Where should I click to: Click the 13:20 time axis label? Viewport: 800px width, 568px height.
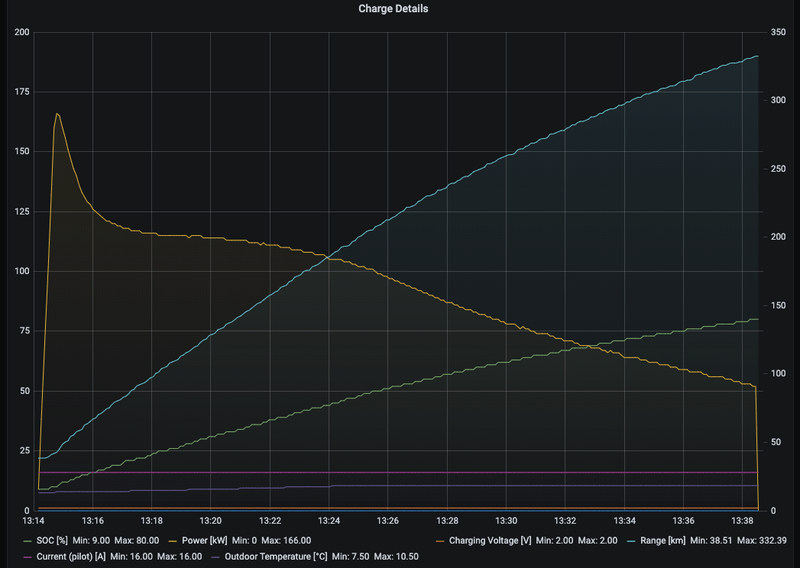pos(210,521)
